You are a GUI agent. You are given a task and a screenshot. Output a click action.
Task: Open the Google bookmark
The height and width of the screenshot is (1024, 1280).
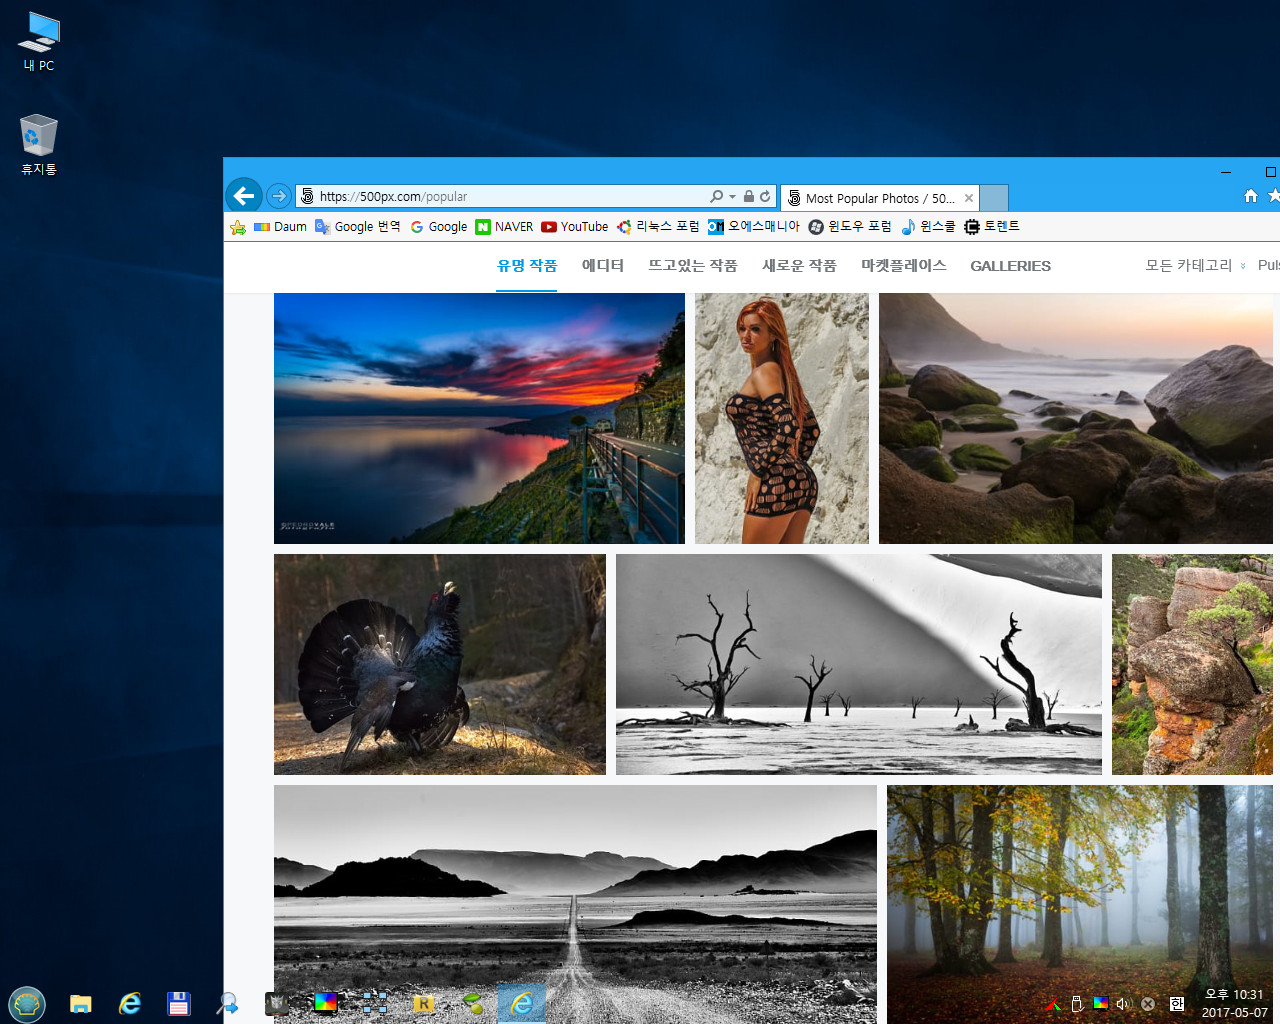coord(438,227)
